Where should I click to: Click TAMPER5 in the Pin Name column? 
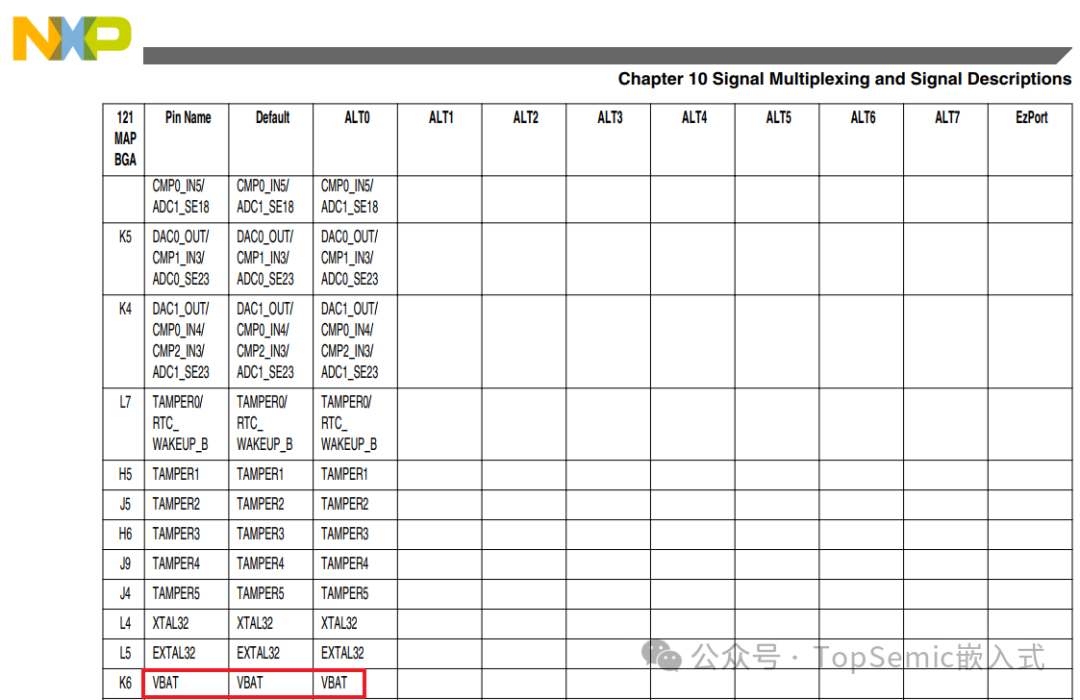coord(176,593)
